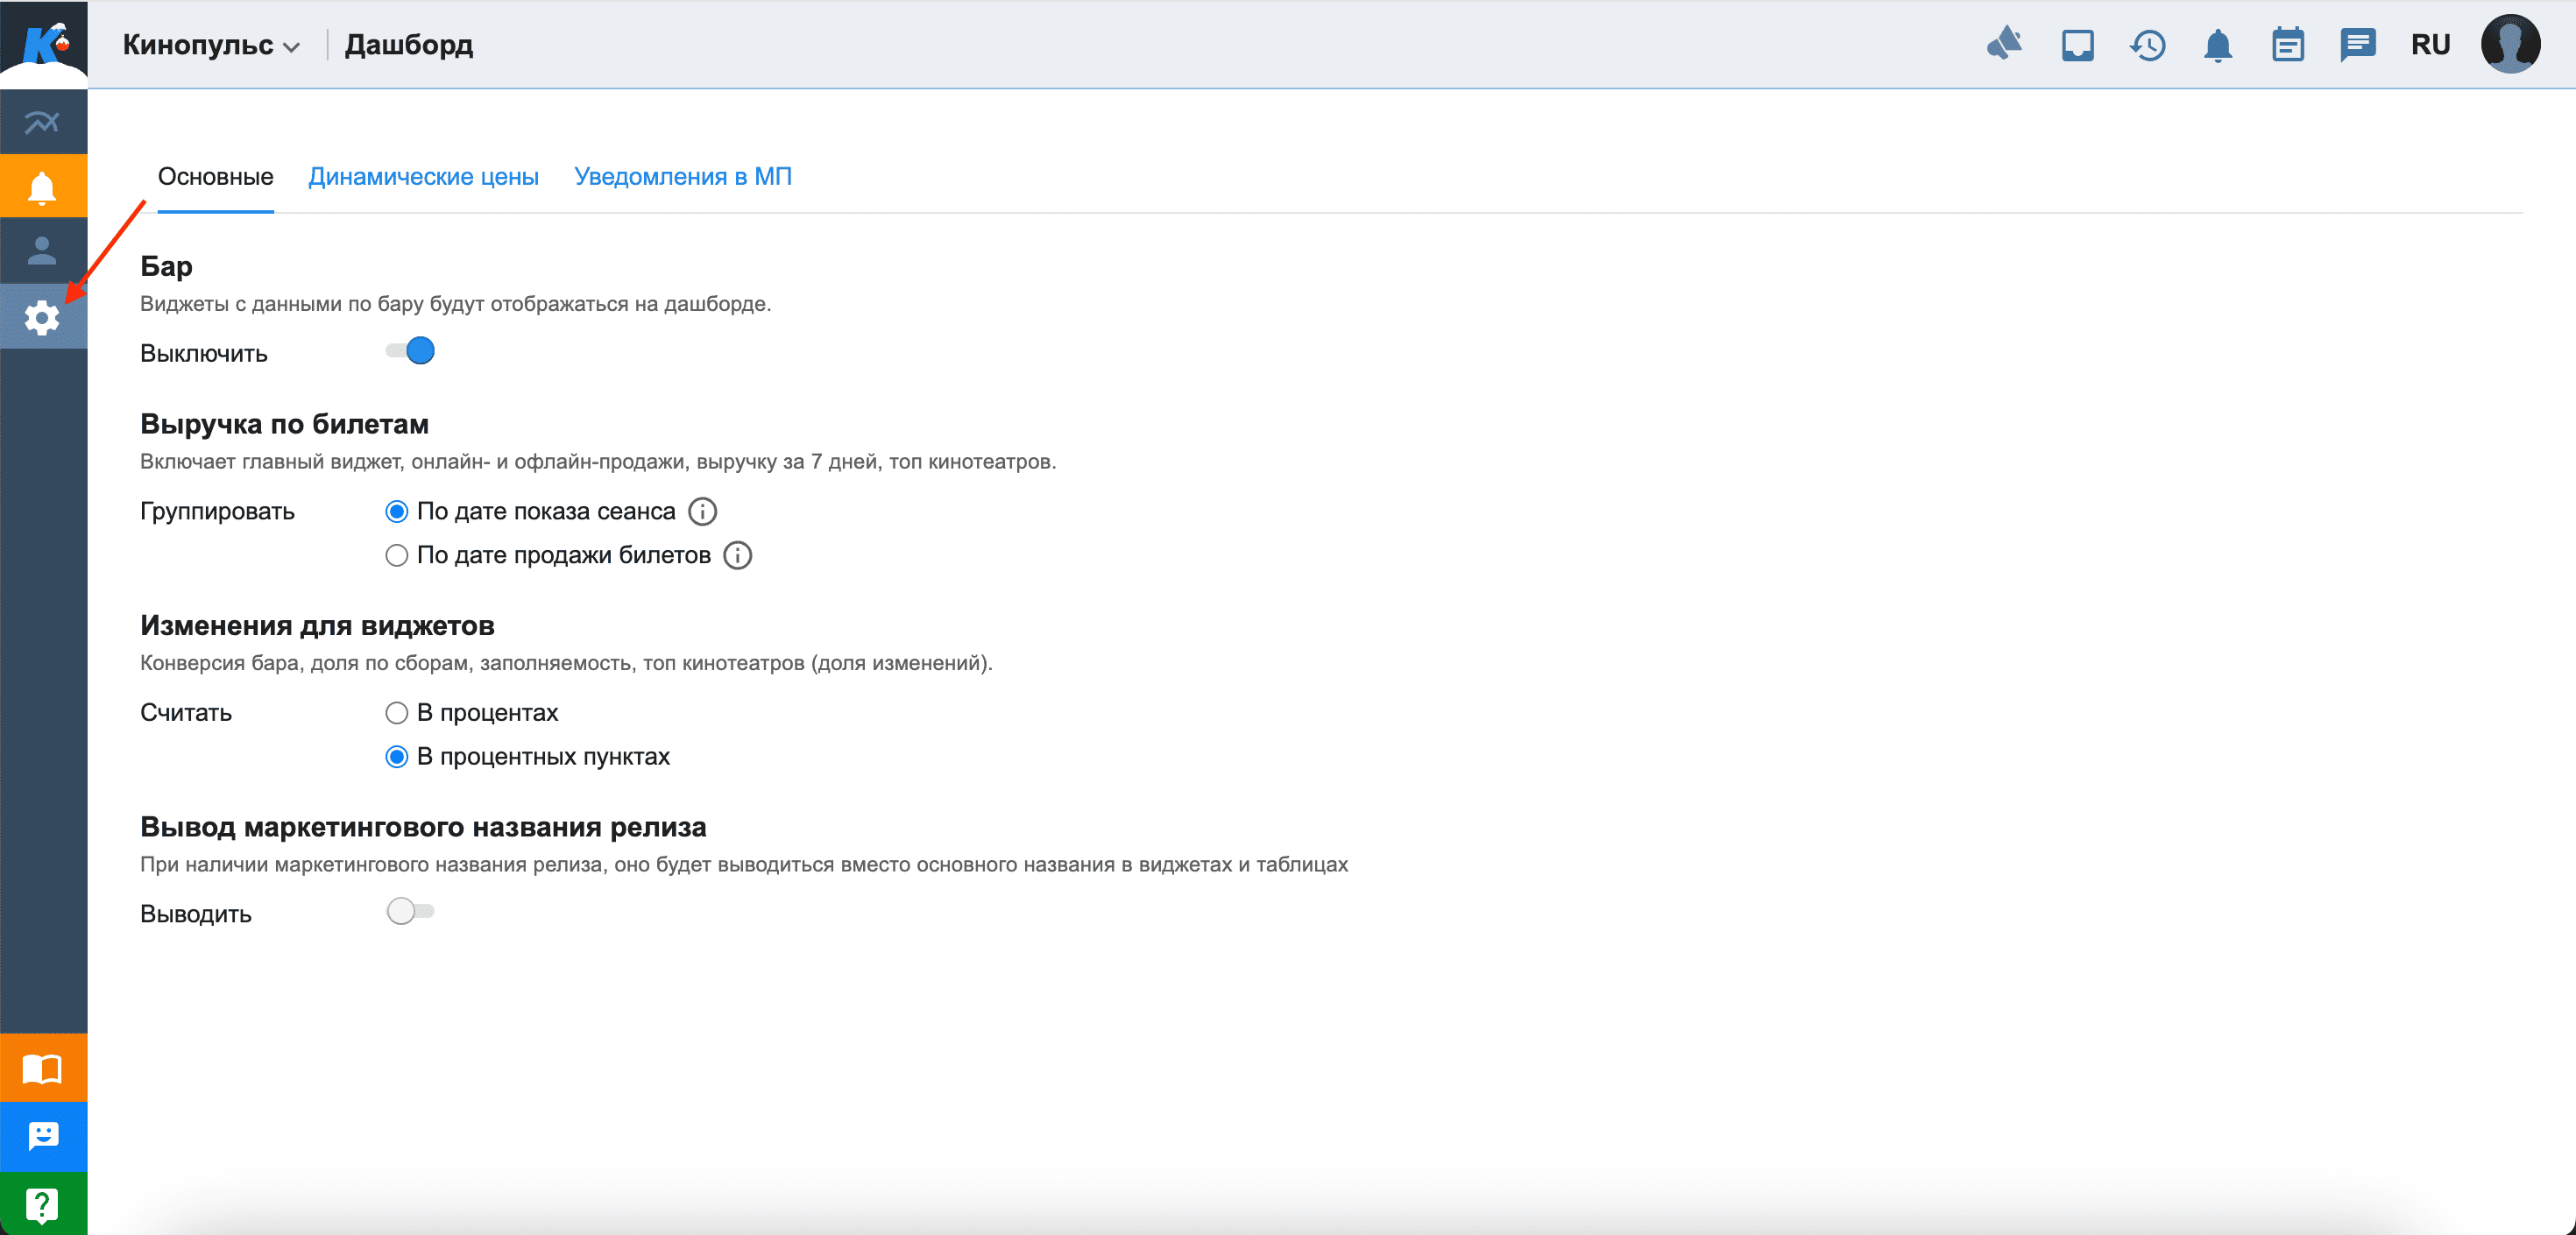Open the blue feedback chat icon

42,1136
